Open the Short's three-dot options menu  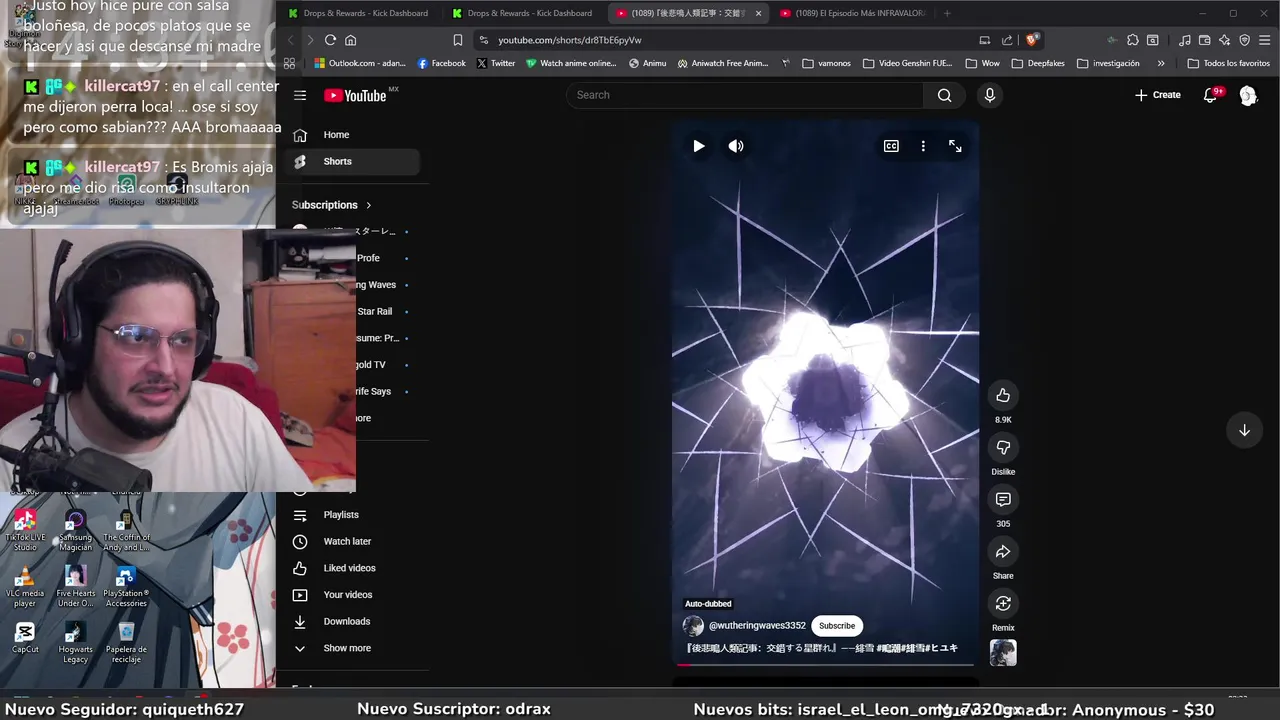tap(923, 146)
